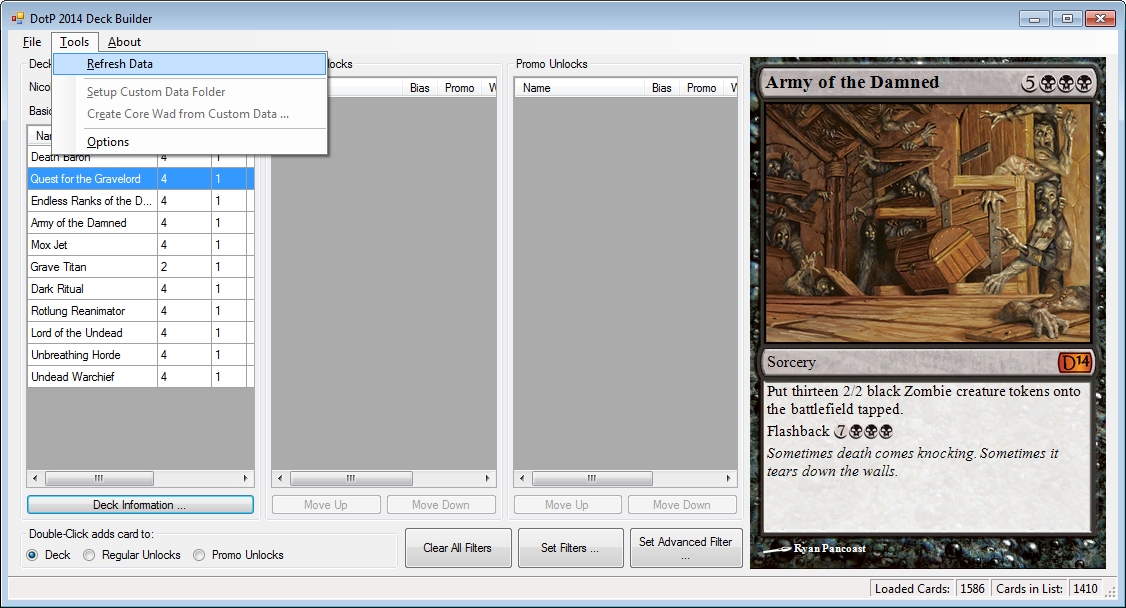Select Deck radio button

[33, 555]
